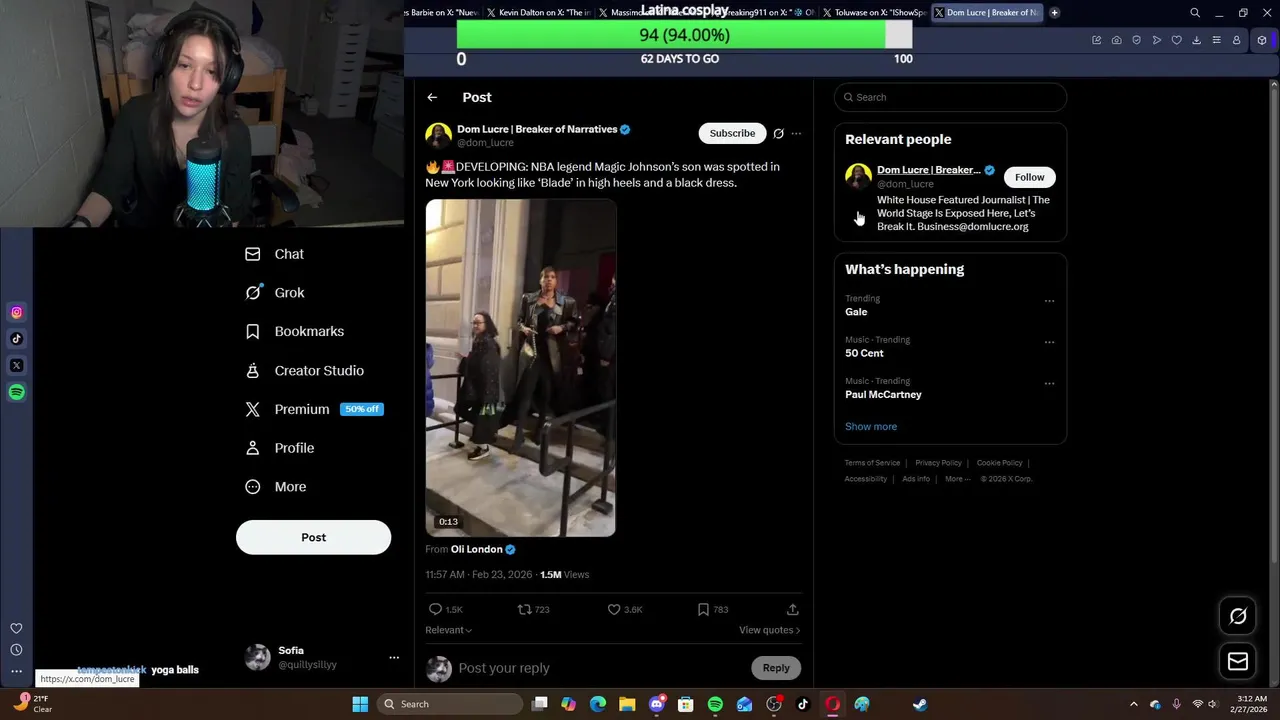The width and height of the screenshot is (1280, 720).
Task: Open Cookie Policy footer link
Action: 999,463
